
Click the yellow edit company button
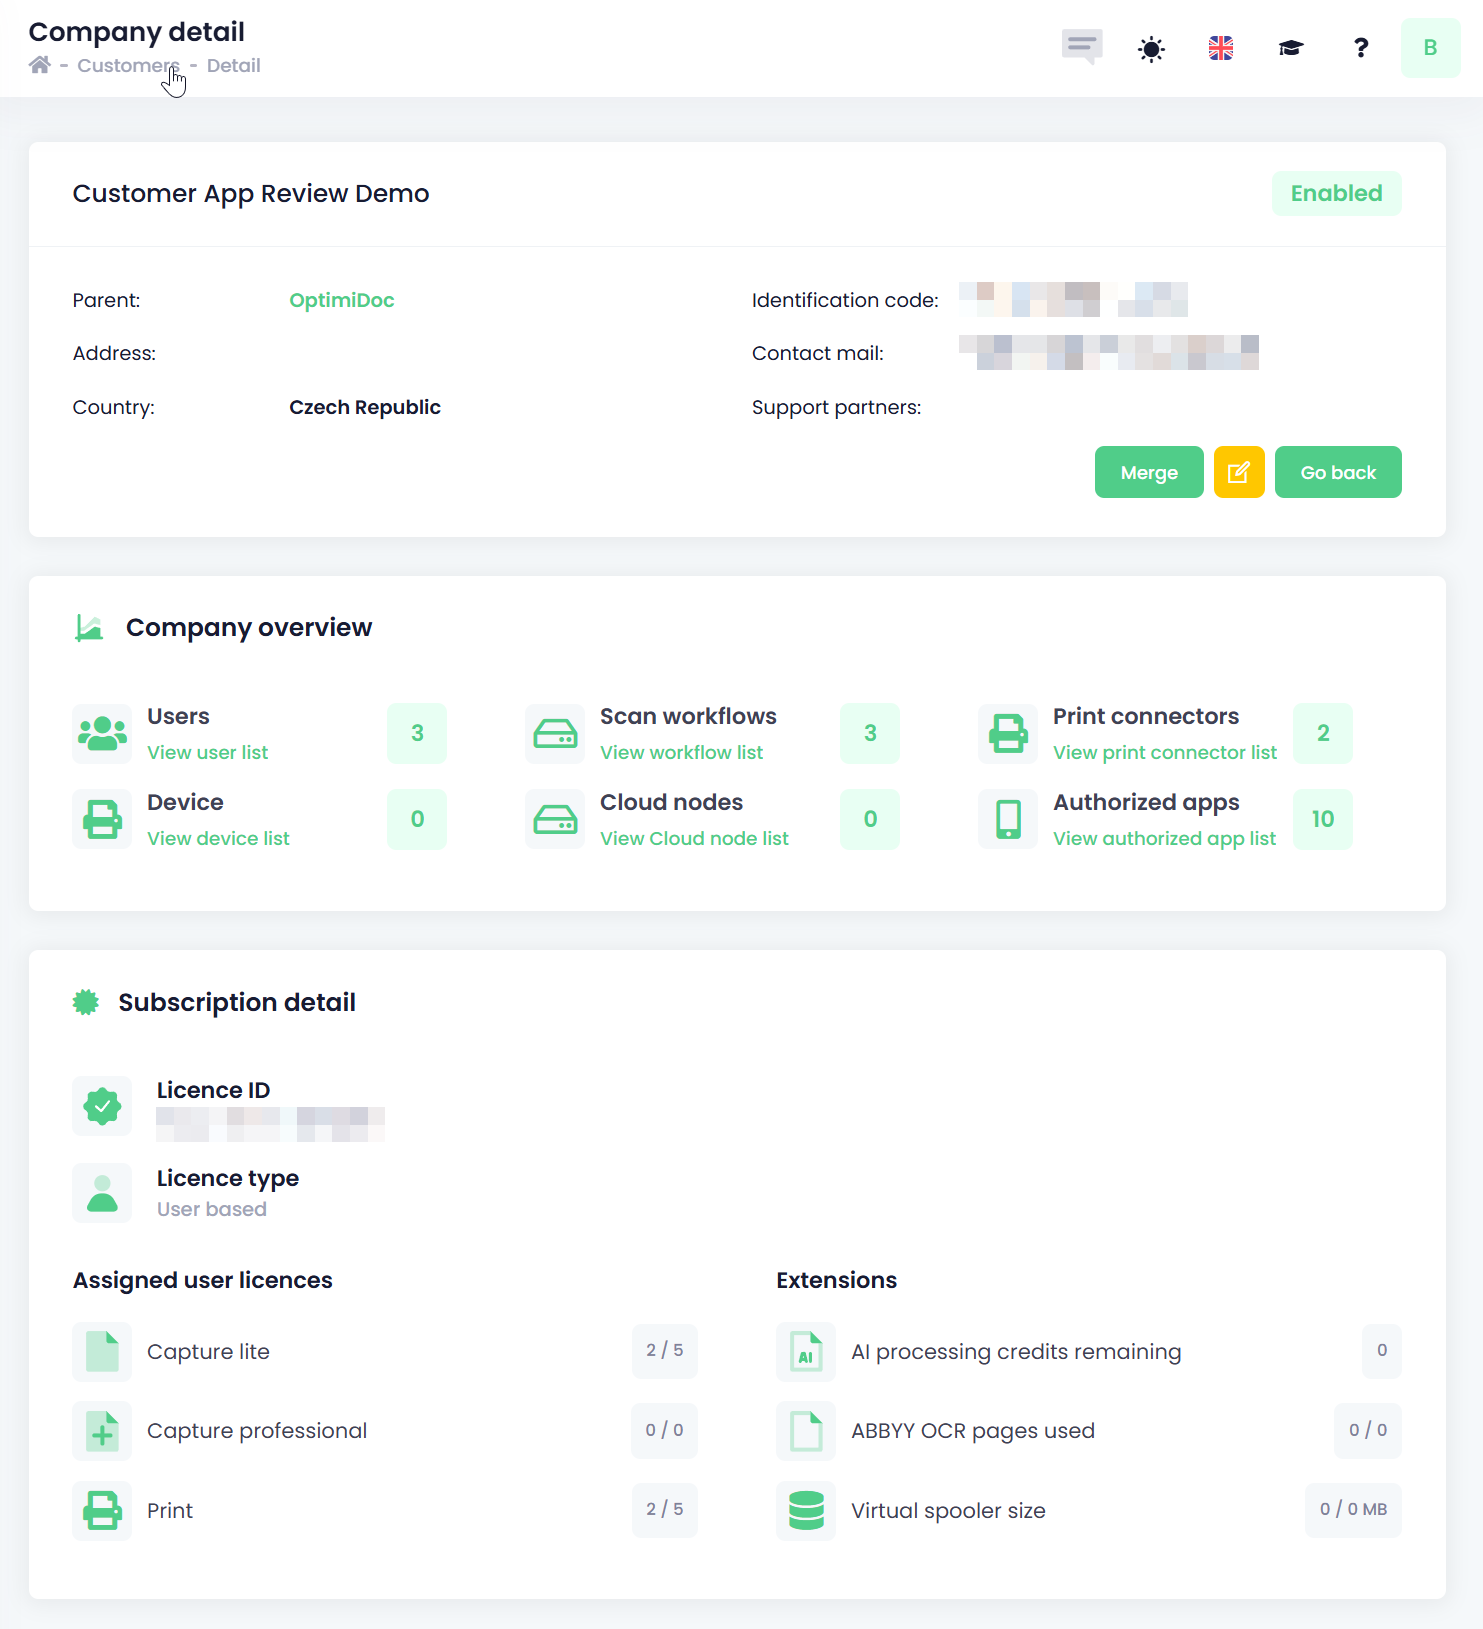coord(1239,472)
